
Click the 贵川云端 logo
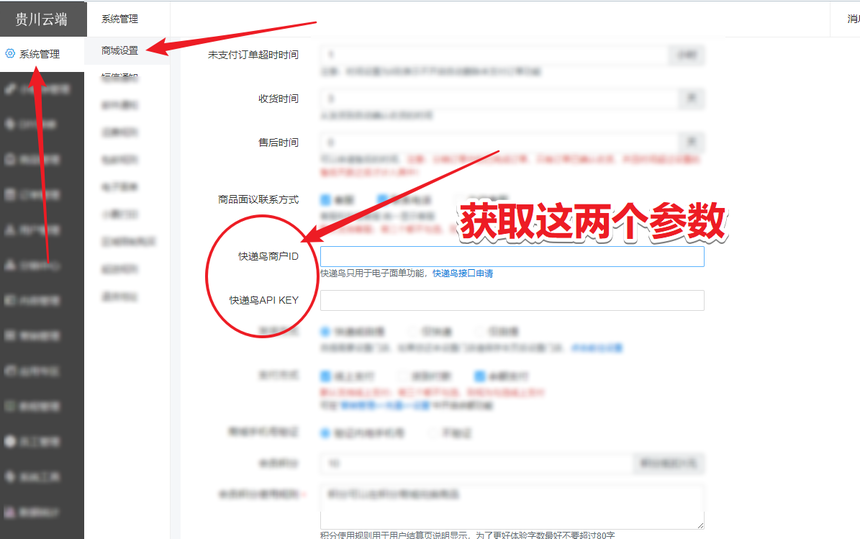click(42, 19)
